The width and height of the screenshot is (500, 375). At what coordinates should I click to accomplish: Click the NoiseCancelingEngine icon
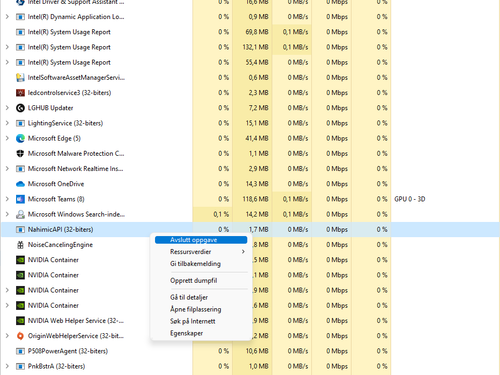tap(20, 245)
